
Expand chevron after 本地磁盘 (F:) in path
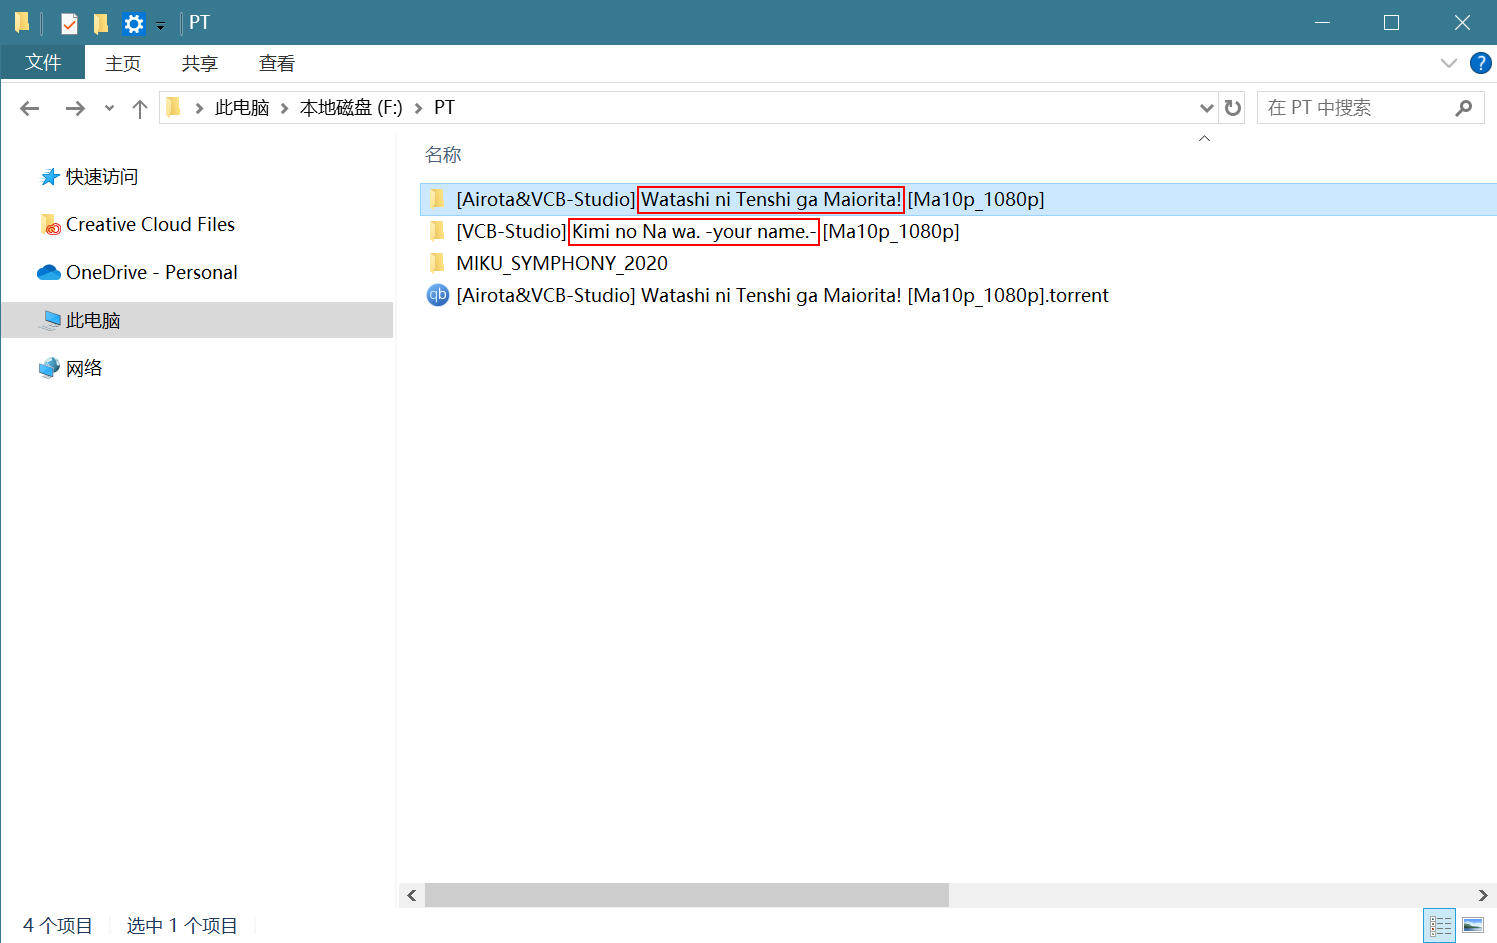coord(418,108)
